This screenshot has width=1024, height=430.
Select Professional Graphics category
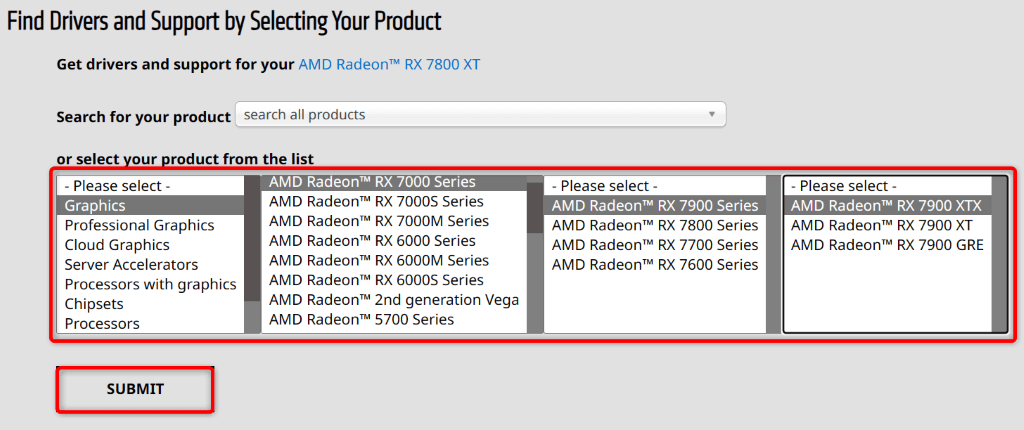pos(139,225)
